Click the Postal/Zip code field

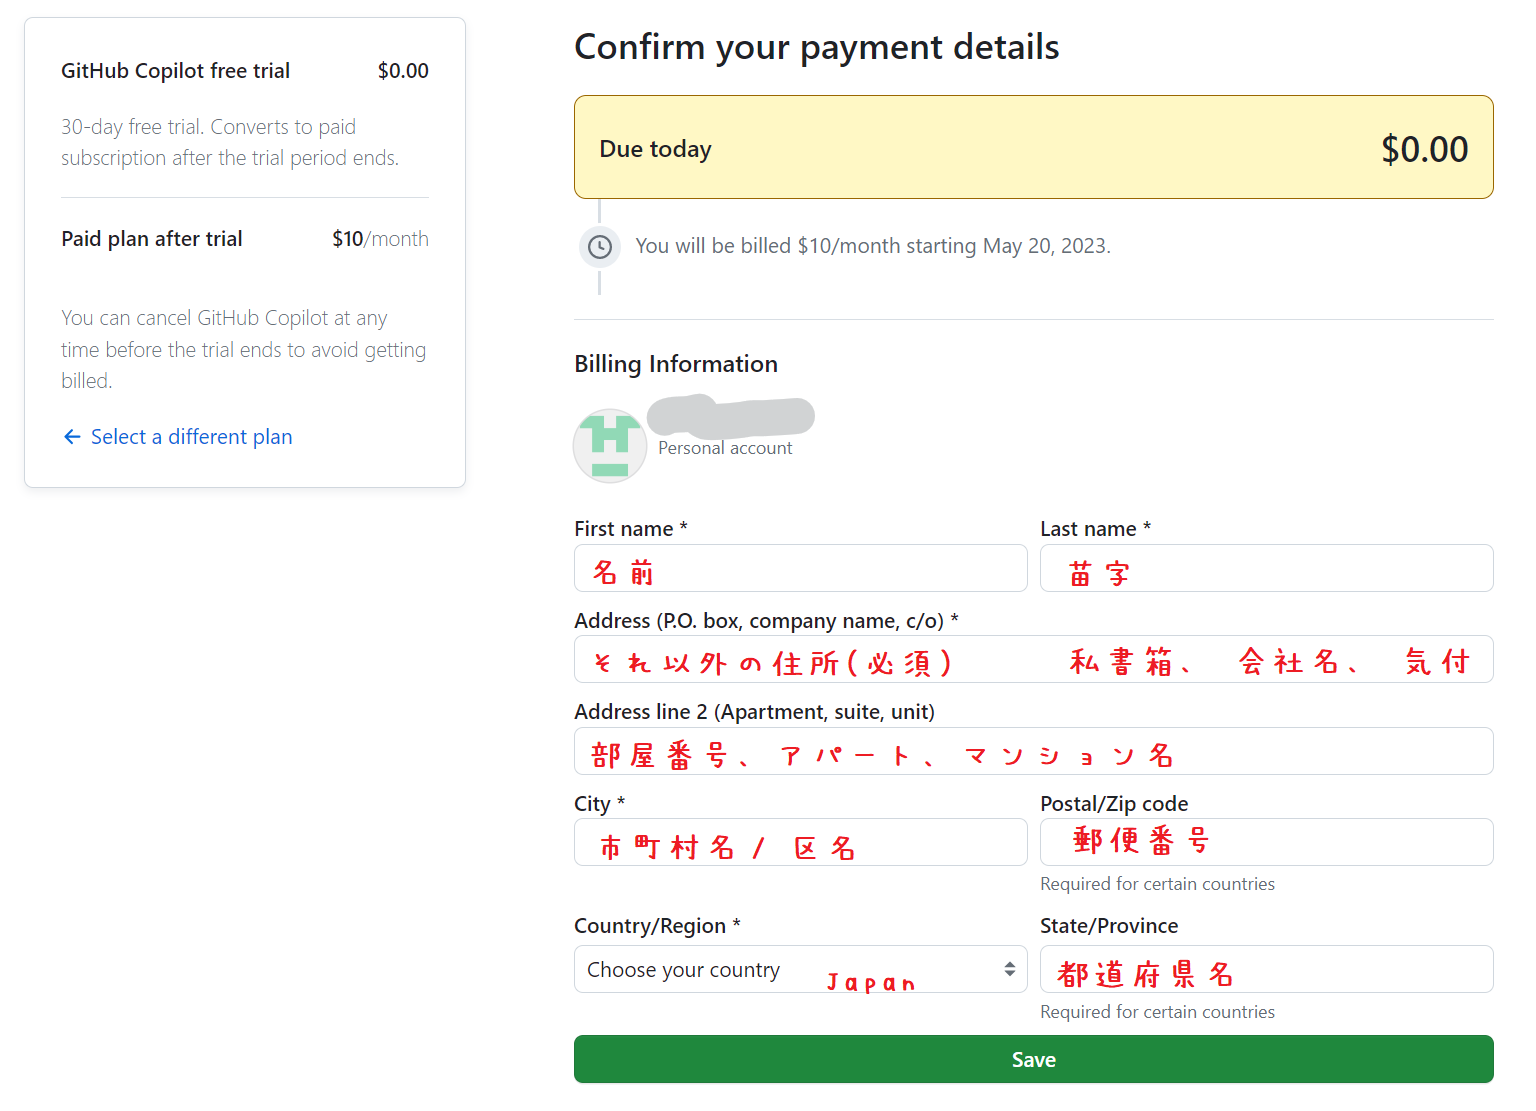click(x=1265, y=842)
